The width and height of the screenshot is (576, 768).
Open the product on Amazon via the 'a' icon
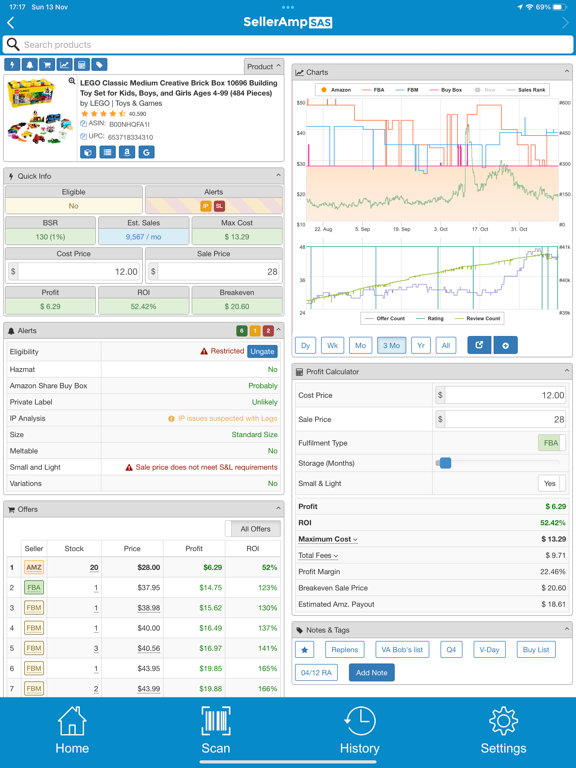(x=127, y=152)
